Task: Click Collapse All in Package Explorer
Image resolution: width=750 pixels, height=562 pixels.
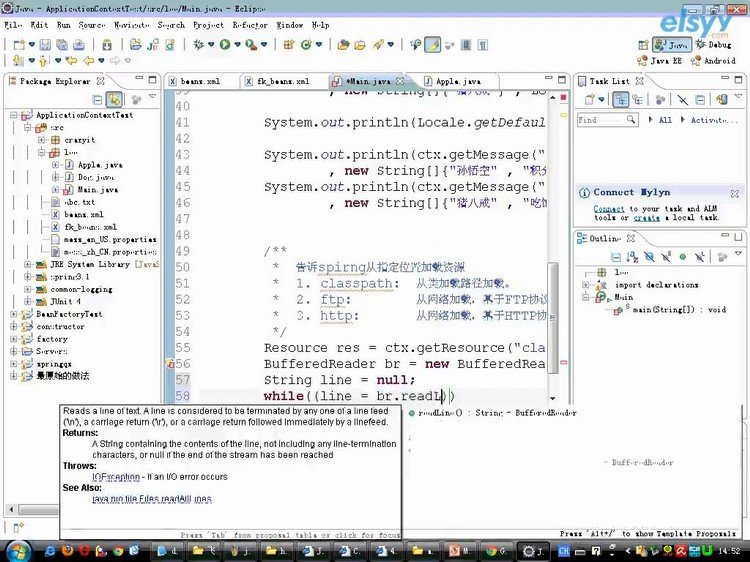Action: pyautogui.click(x=97, y=99)
